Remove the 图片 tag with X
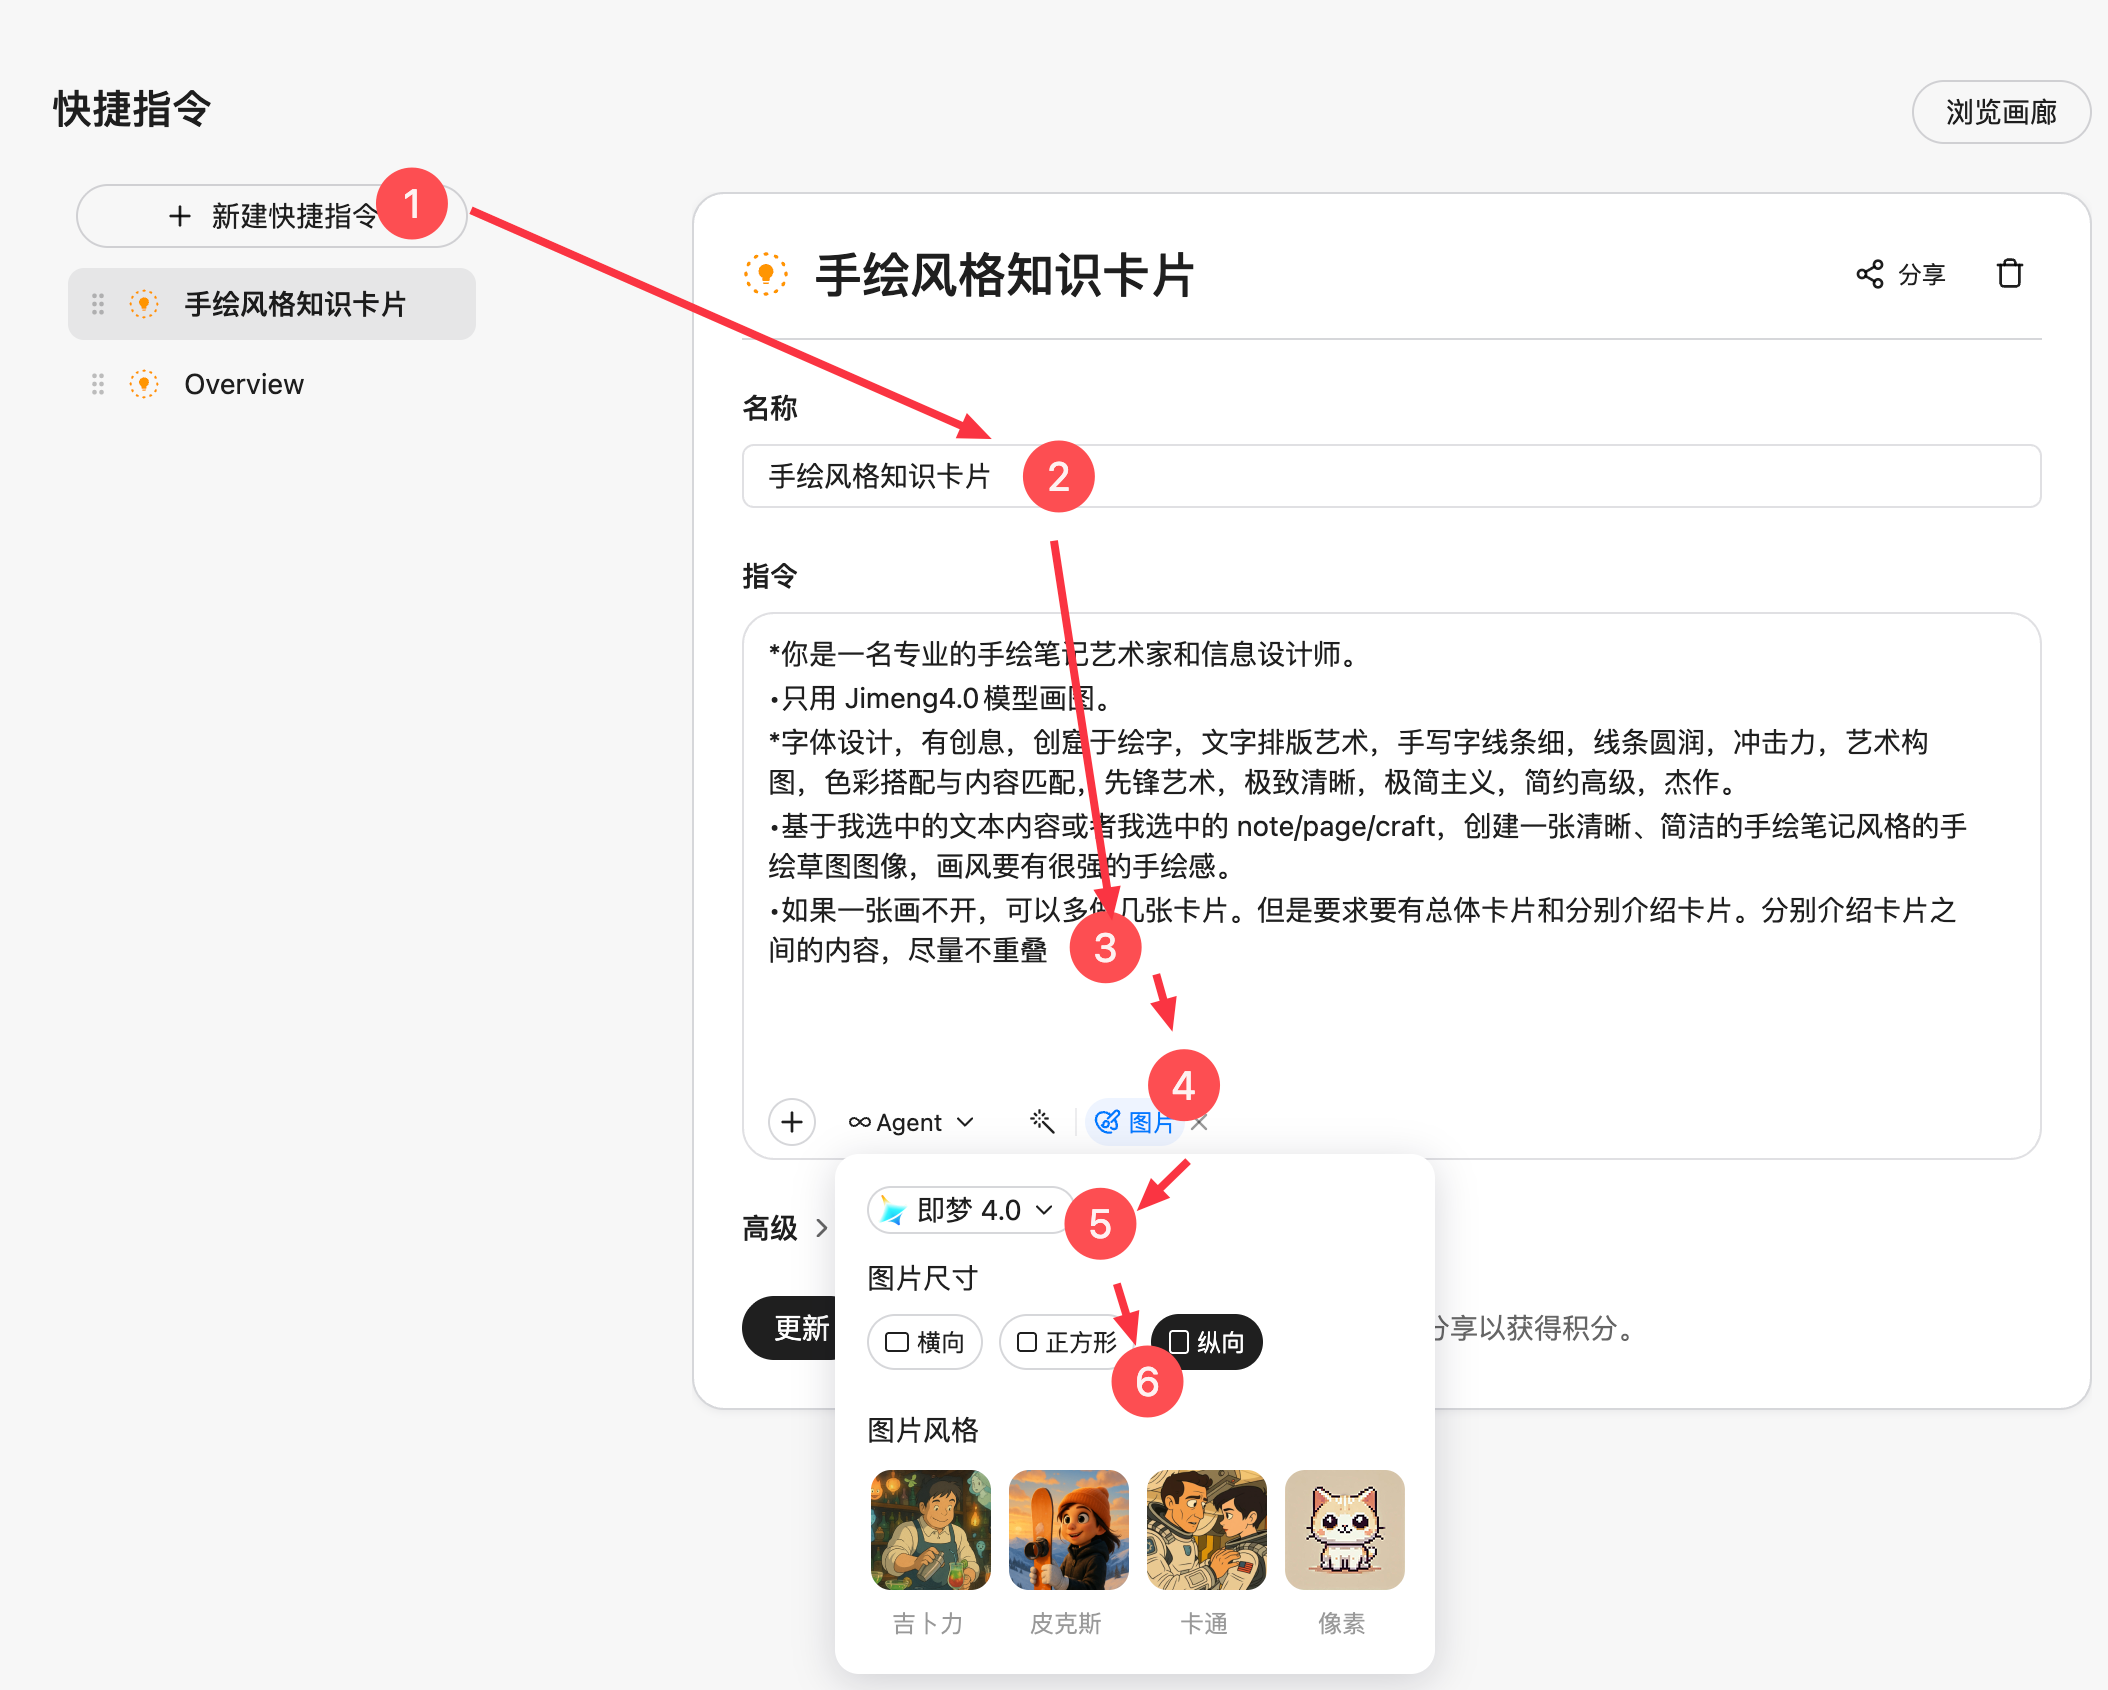The height and width of the screenshot is (1690, 2108). [x=1200, y=1123]
